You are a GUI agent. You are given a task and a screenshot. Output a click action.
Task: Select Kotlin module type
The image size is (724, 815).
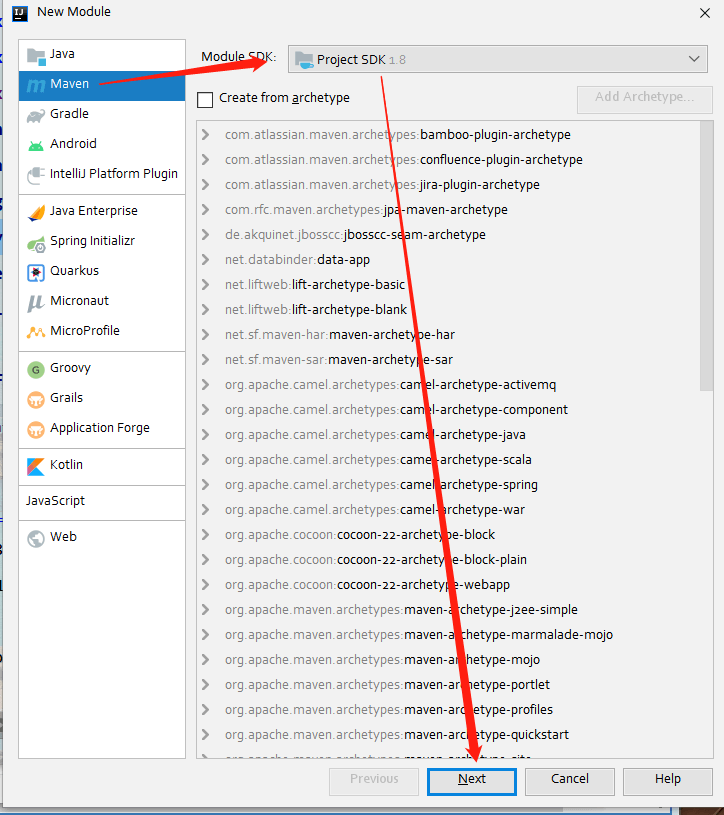[x=102, y=465]
